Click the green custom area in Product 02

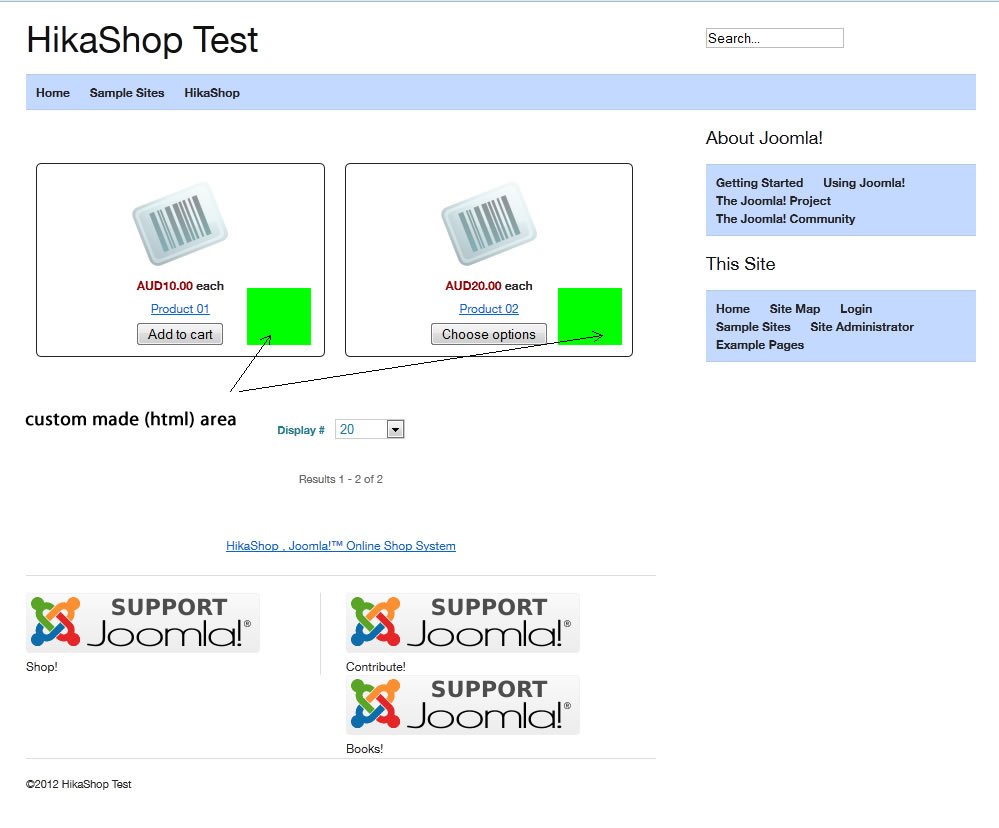(x=590, y=317)
